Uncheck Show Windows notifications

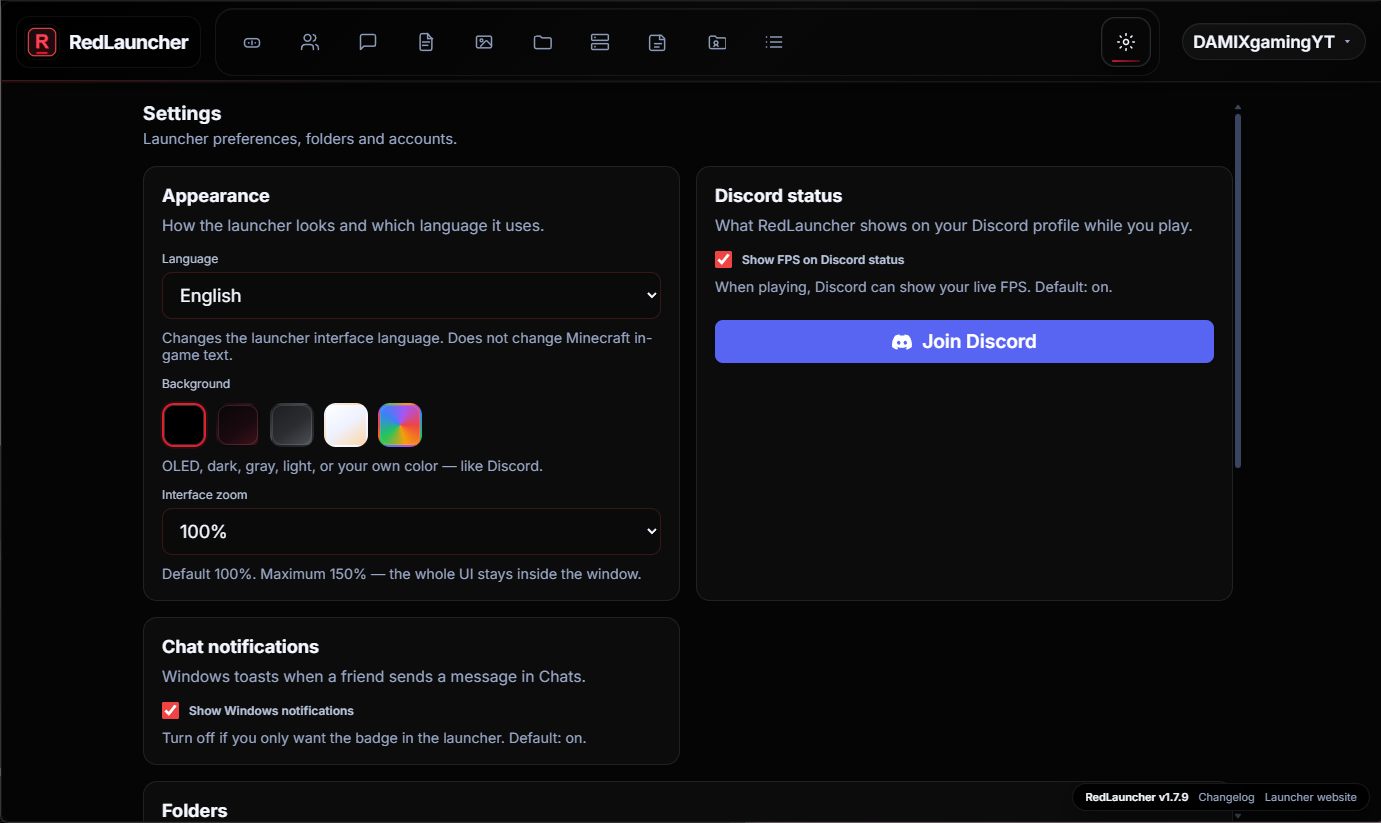point(171,710)
